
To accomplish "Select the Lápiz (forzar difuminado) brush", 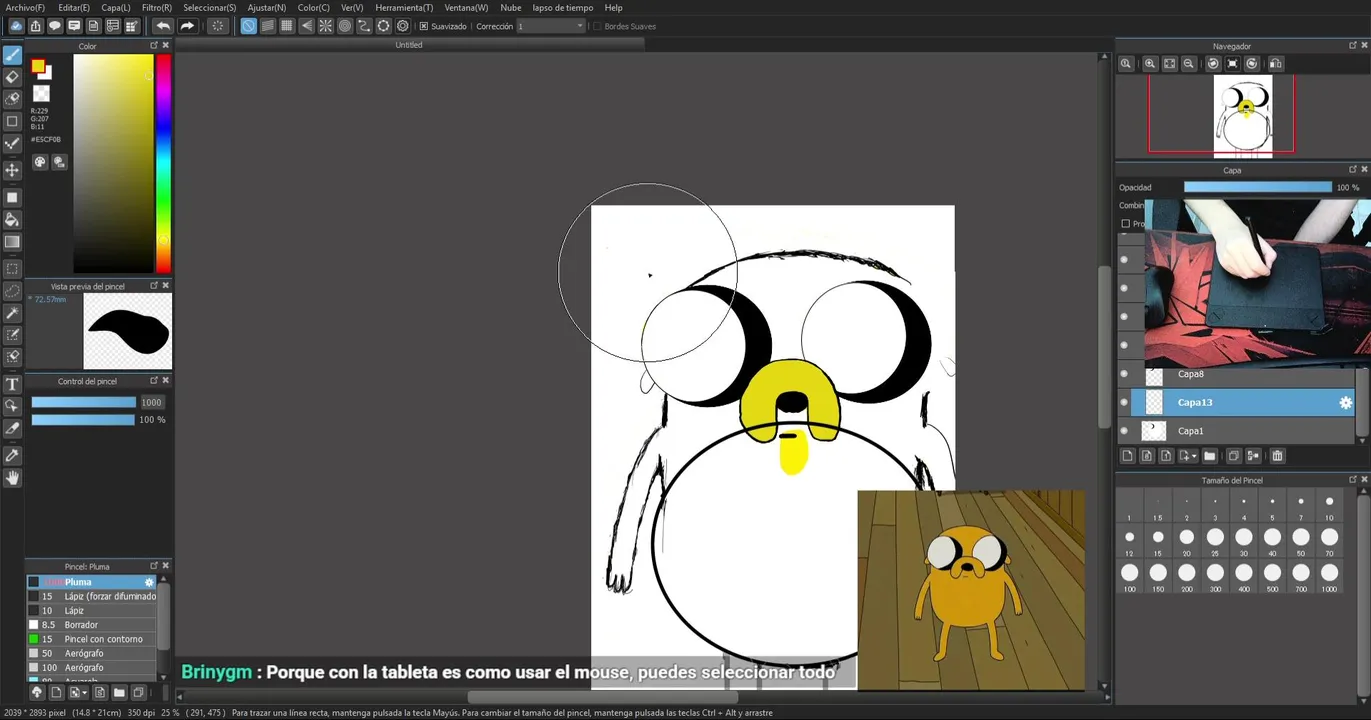I will point(92,596).
